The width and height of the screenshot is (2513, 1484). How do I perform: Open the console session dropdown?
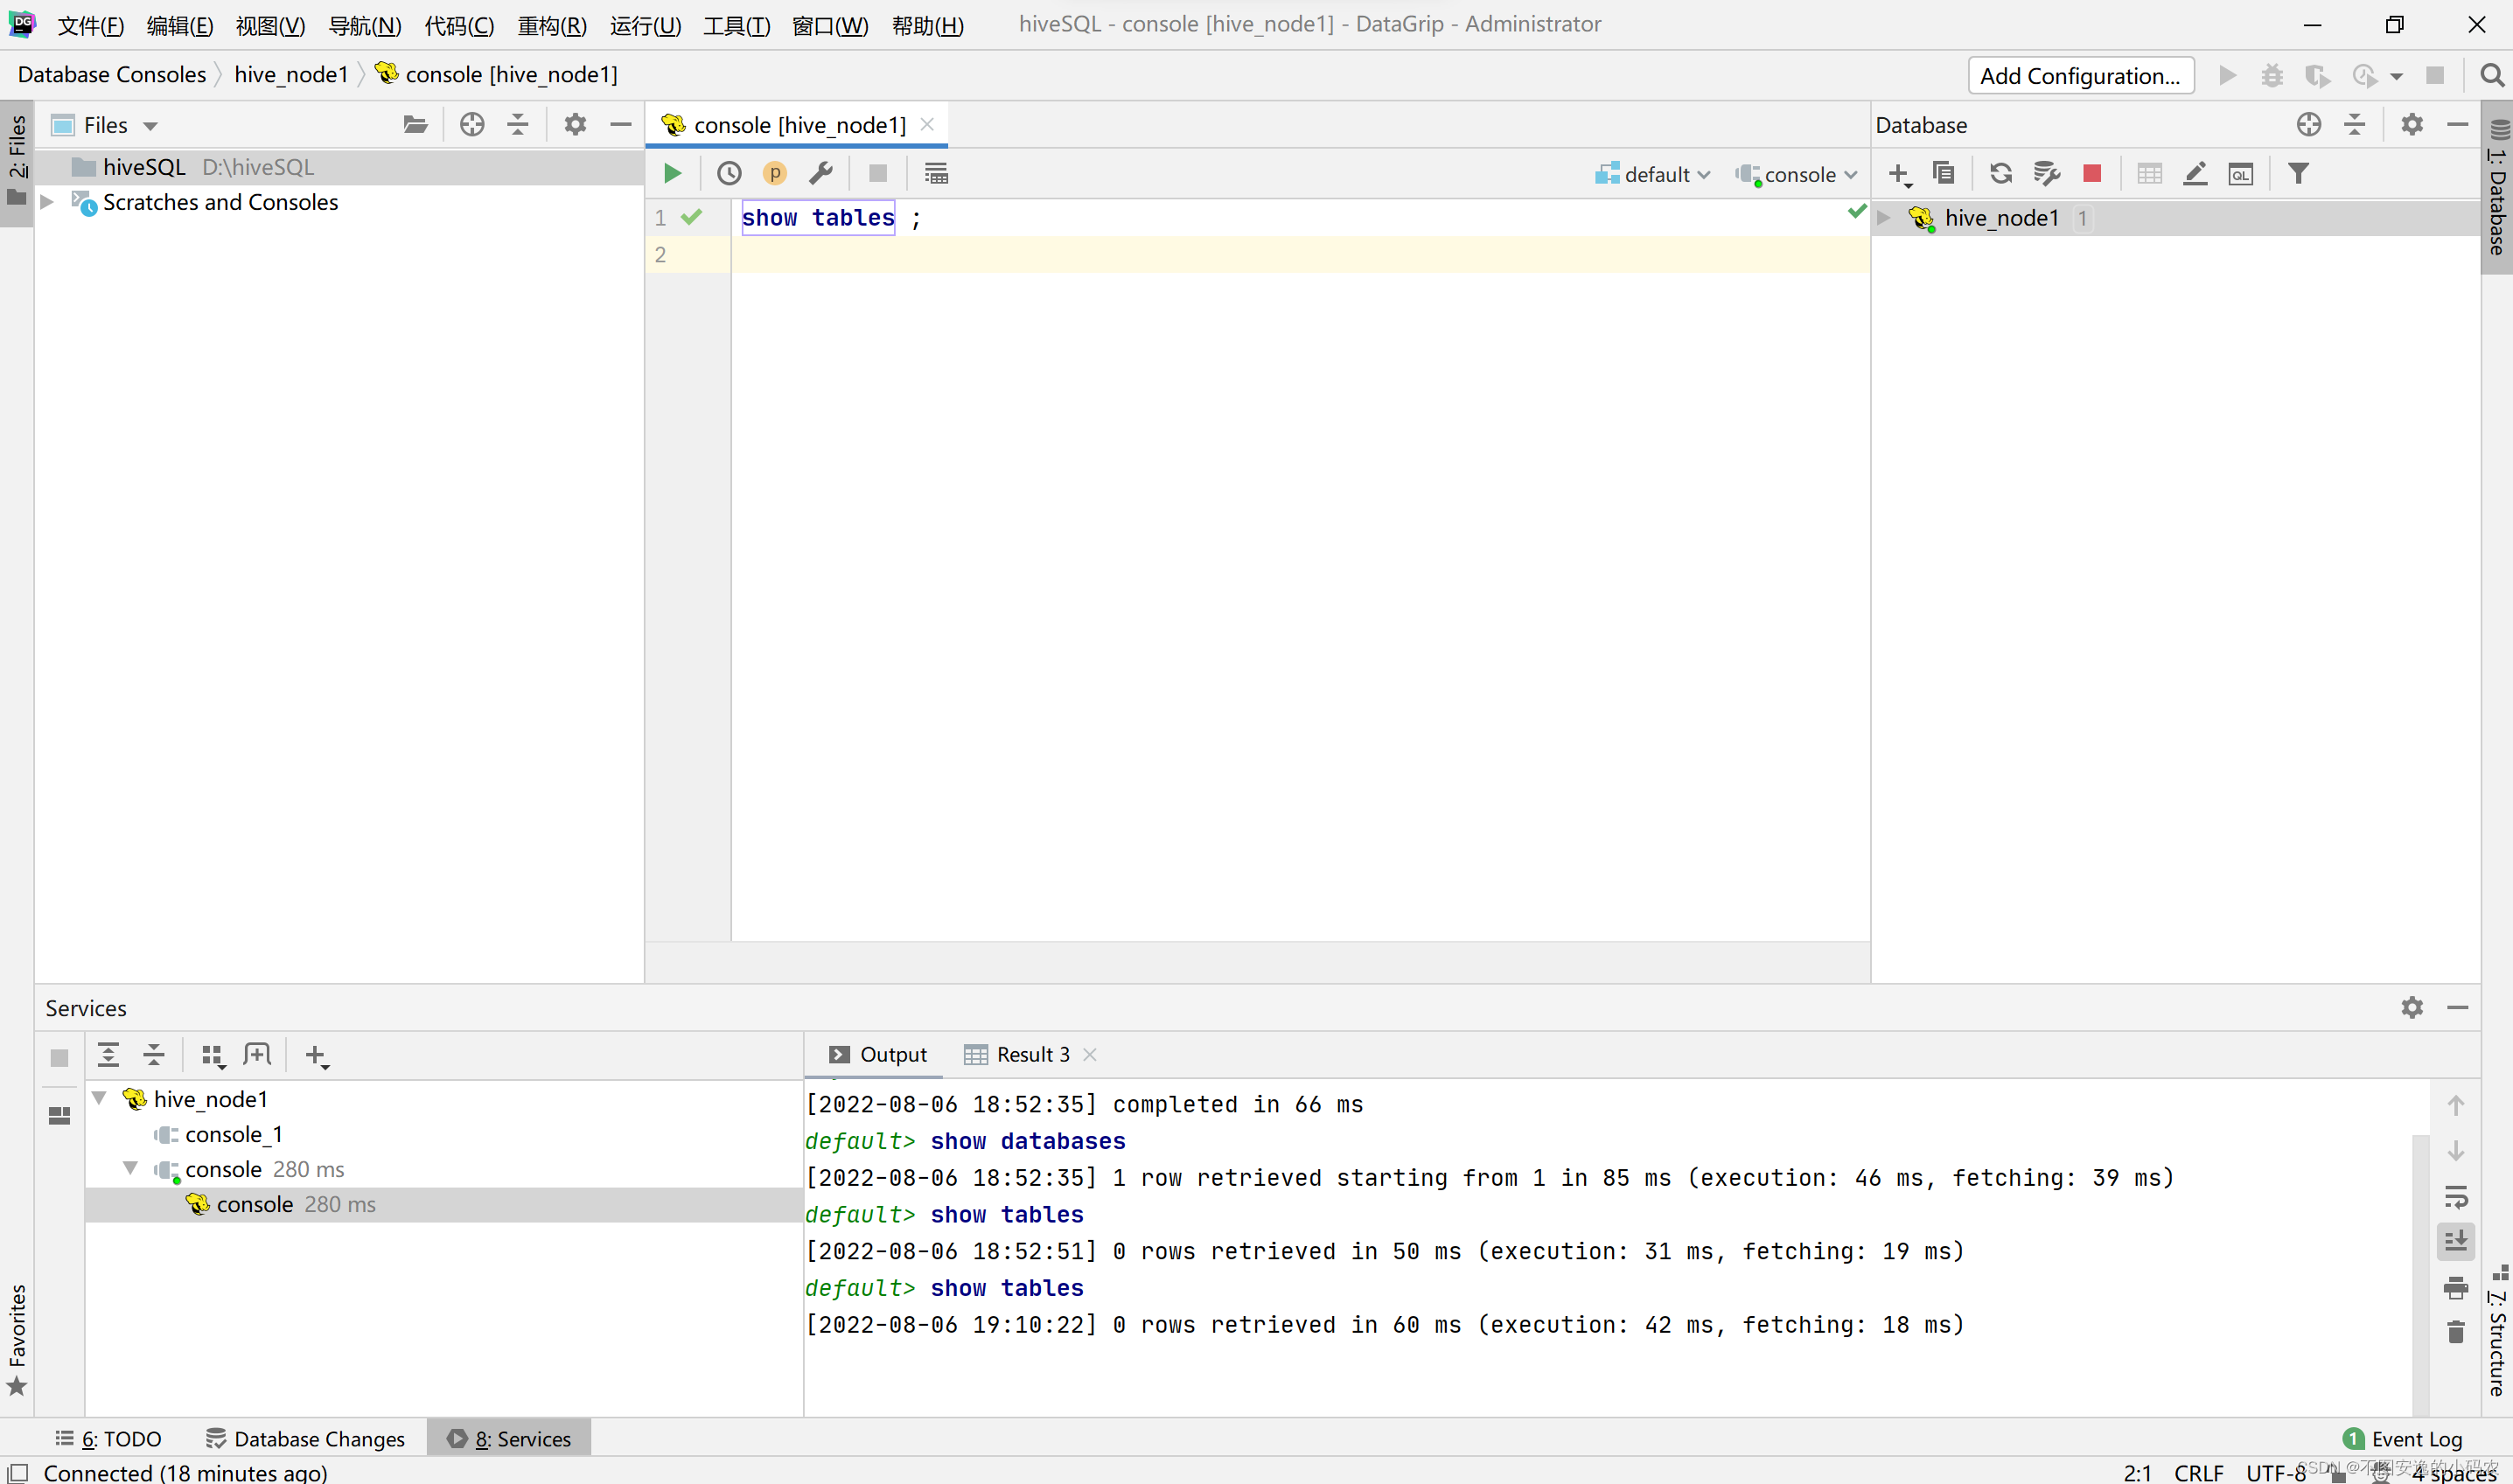[1797, 175]
